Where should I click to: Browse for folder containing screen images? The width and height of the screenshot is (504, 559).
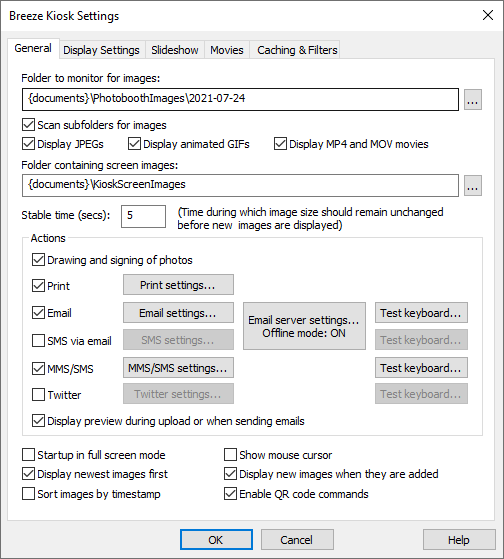pyautogui.click(x=473, y=185)
